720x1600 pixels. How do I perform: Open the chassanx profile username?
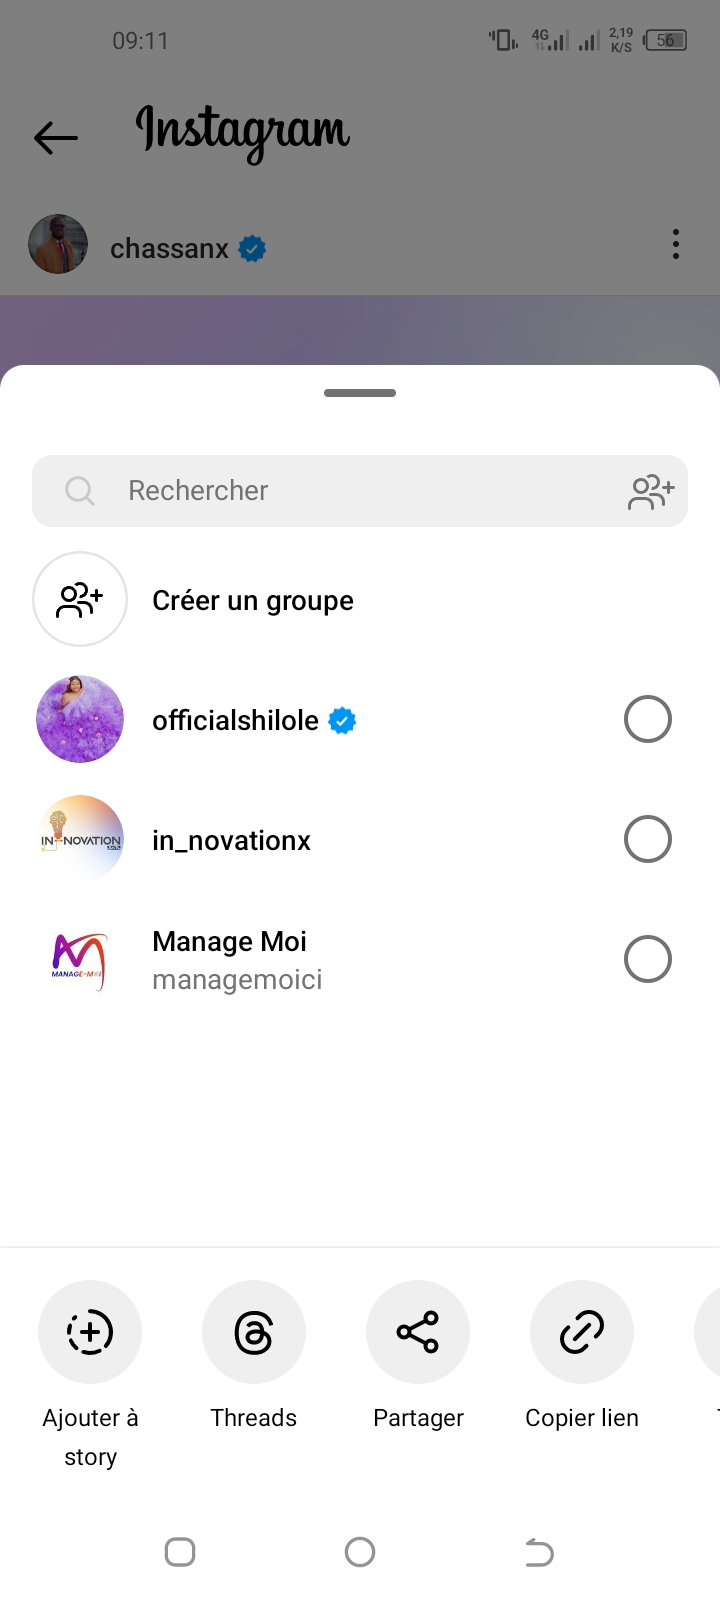click(x=169, y=248)
